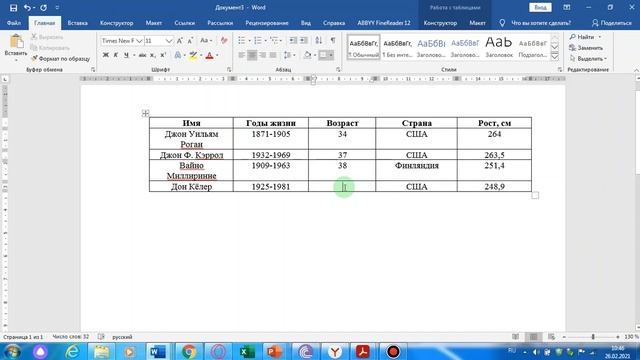Open the ABBYY FineReader 12 tab

tap(384, 23)
